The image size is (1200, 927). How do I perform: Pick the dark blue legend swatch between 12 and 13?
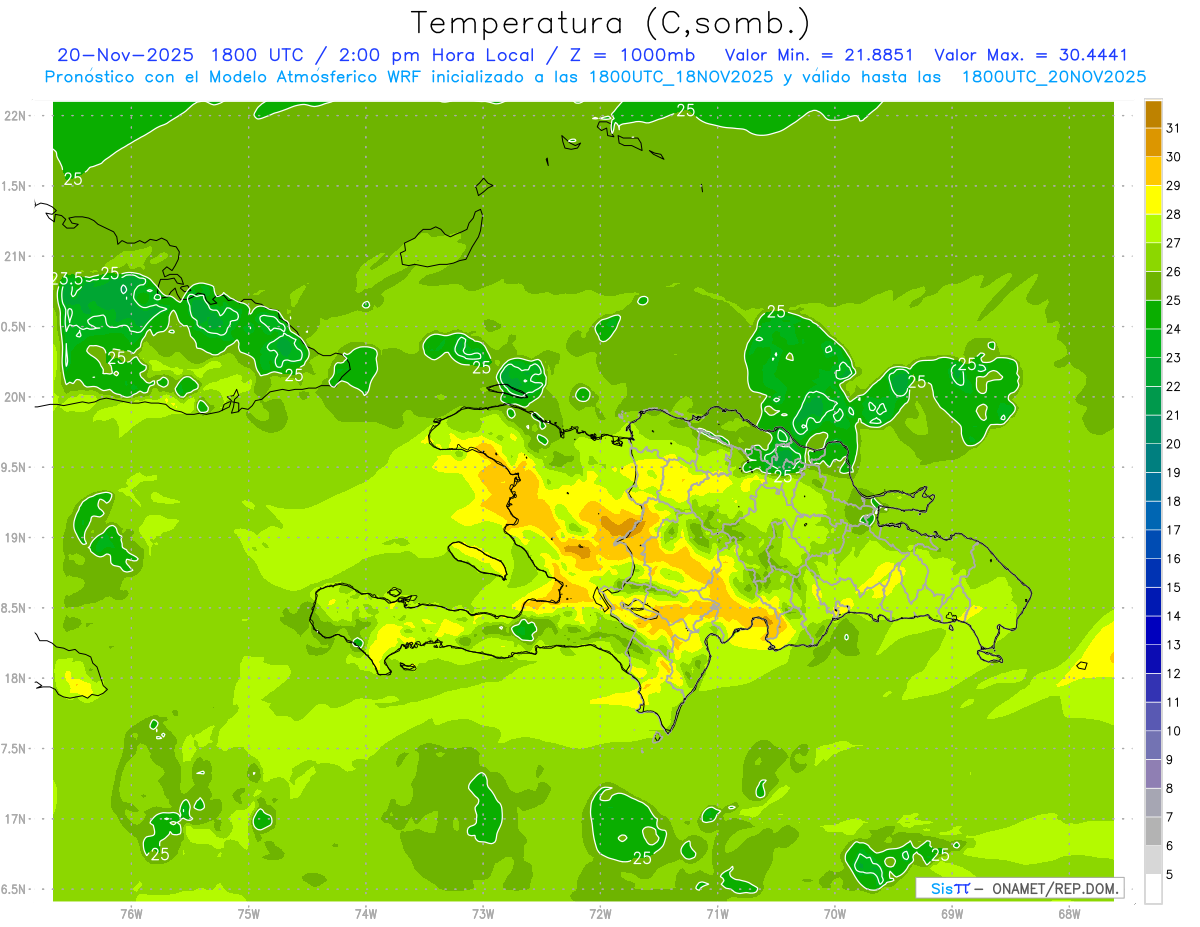[1153, 659]
